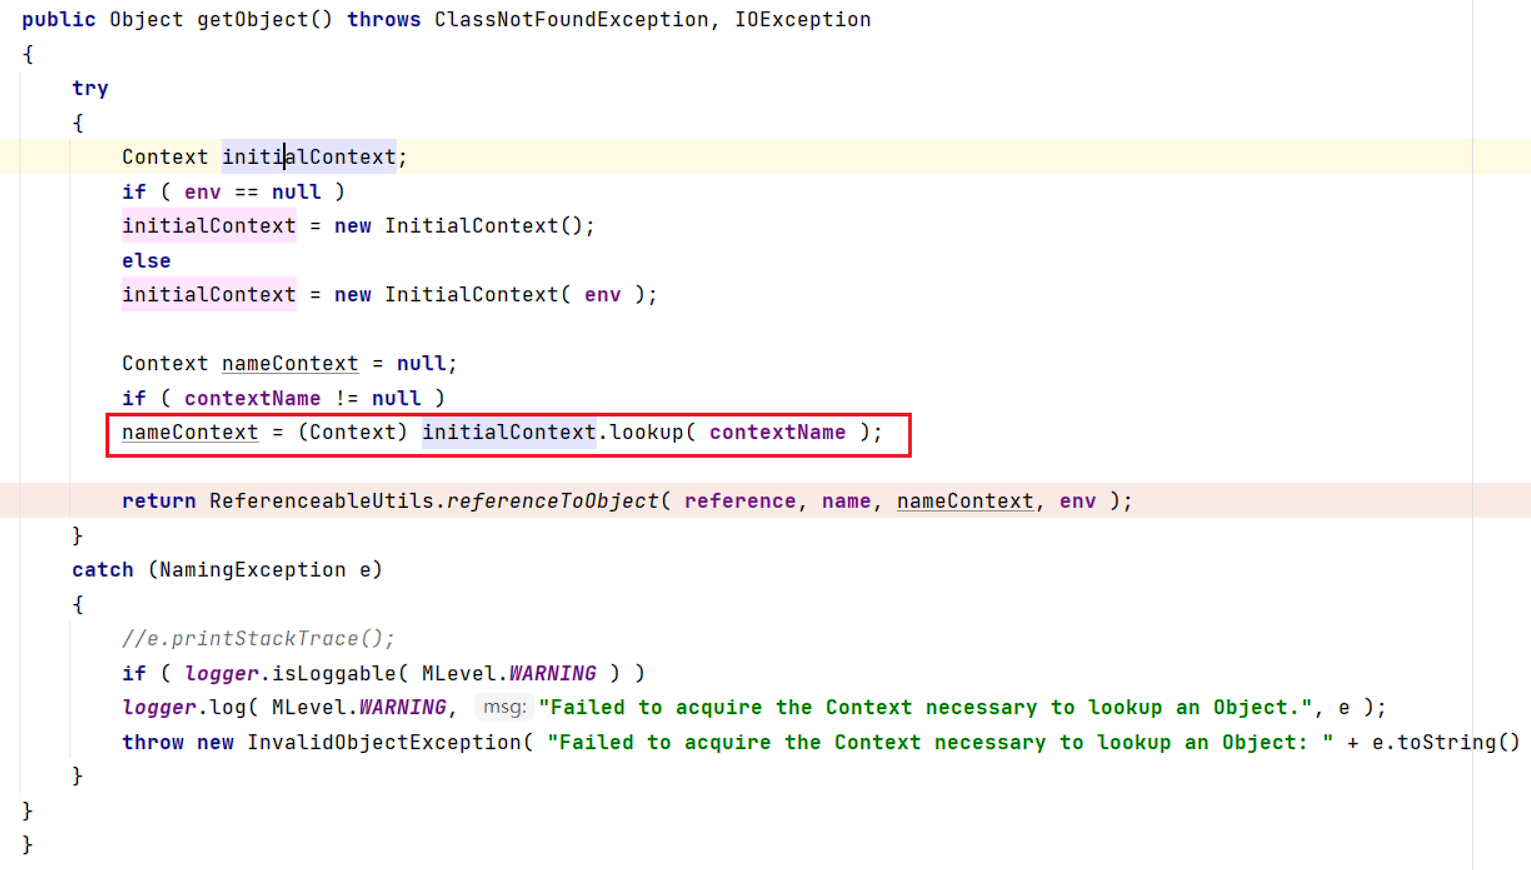This screenshot has width=1531, height=870.
Task: Click InvalidObjectException constructor
Action: click(384, 743)
